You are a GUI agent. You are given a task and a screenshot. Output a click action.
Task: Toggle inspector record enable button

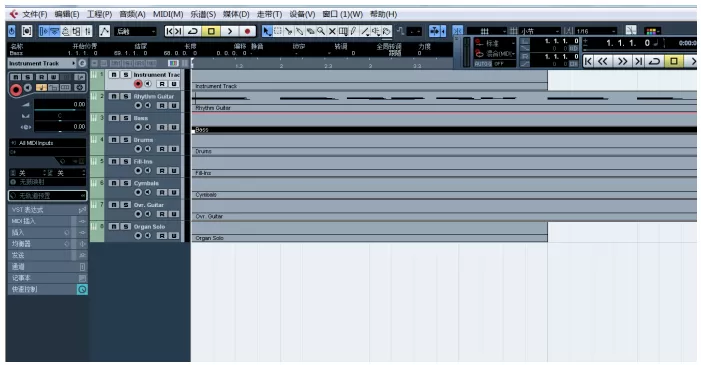pyautogui.click(x=16, y=90)
